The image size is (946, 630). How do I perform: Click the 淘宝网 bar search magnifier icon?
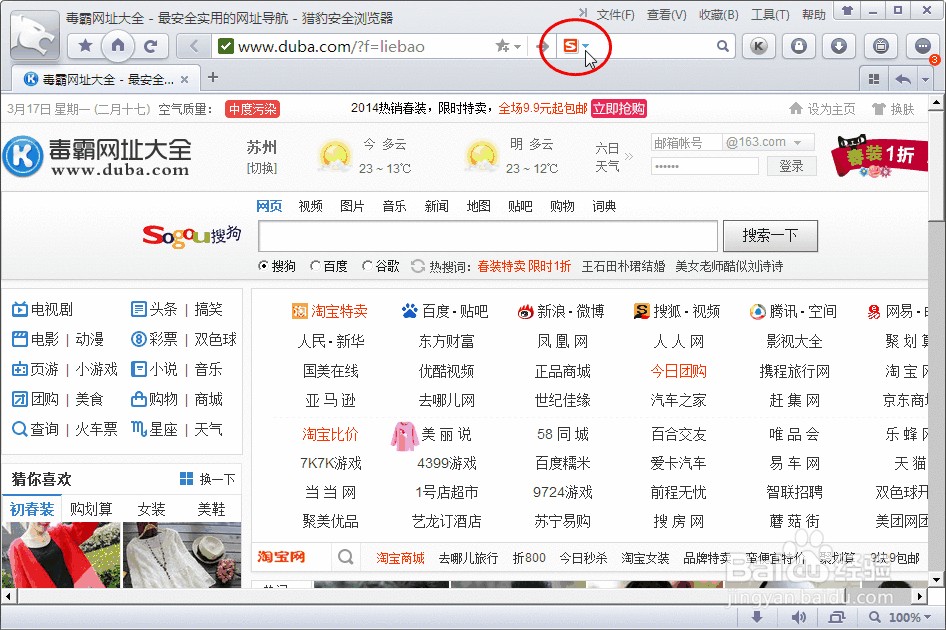tap(346, 557)
